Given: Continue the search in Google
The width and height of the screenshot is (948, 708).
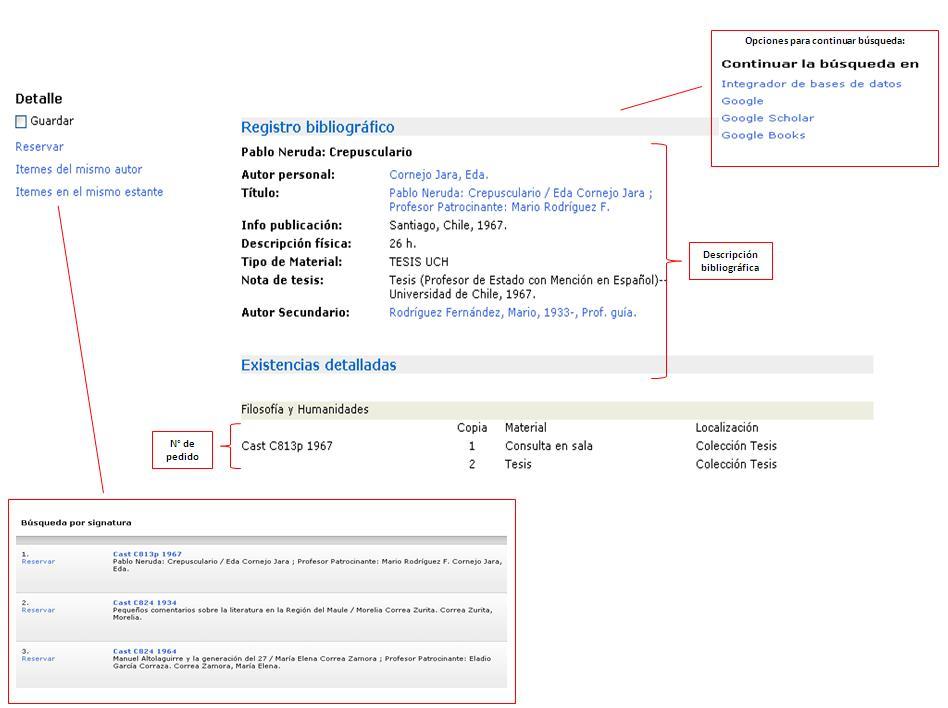Looking at the screenshot, I should (742, 101).
